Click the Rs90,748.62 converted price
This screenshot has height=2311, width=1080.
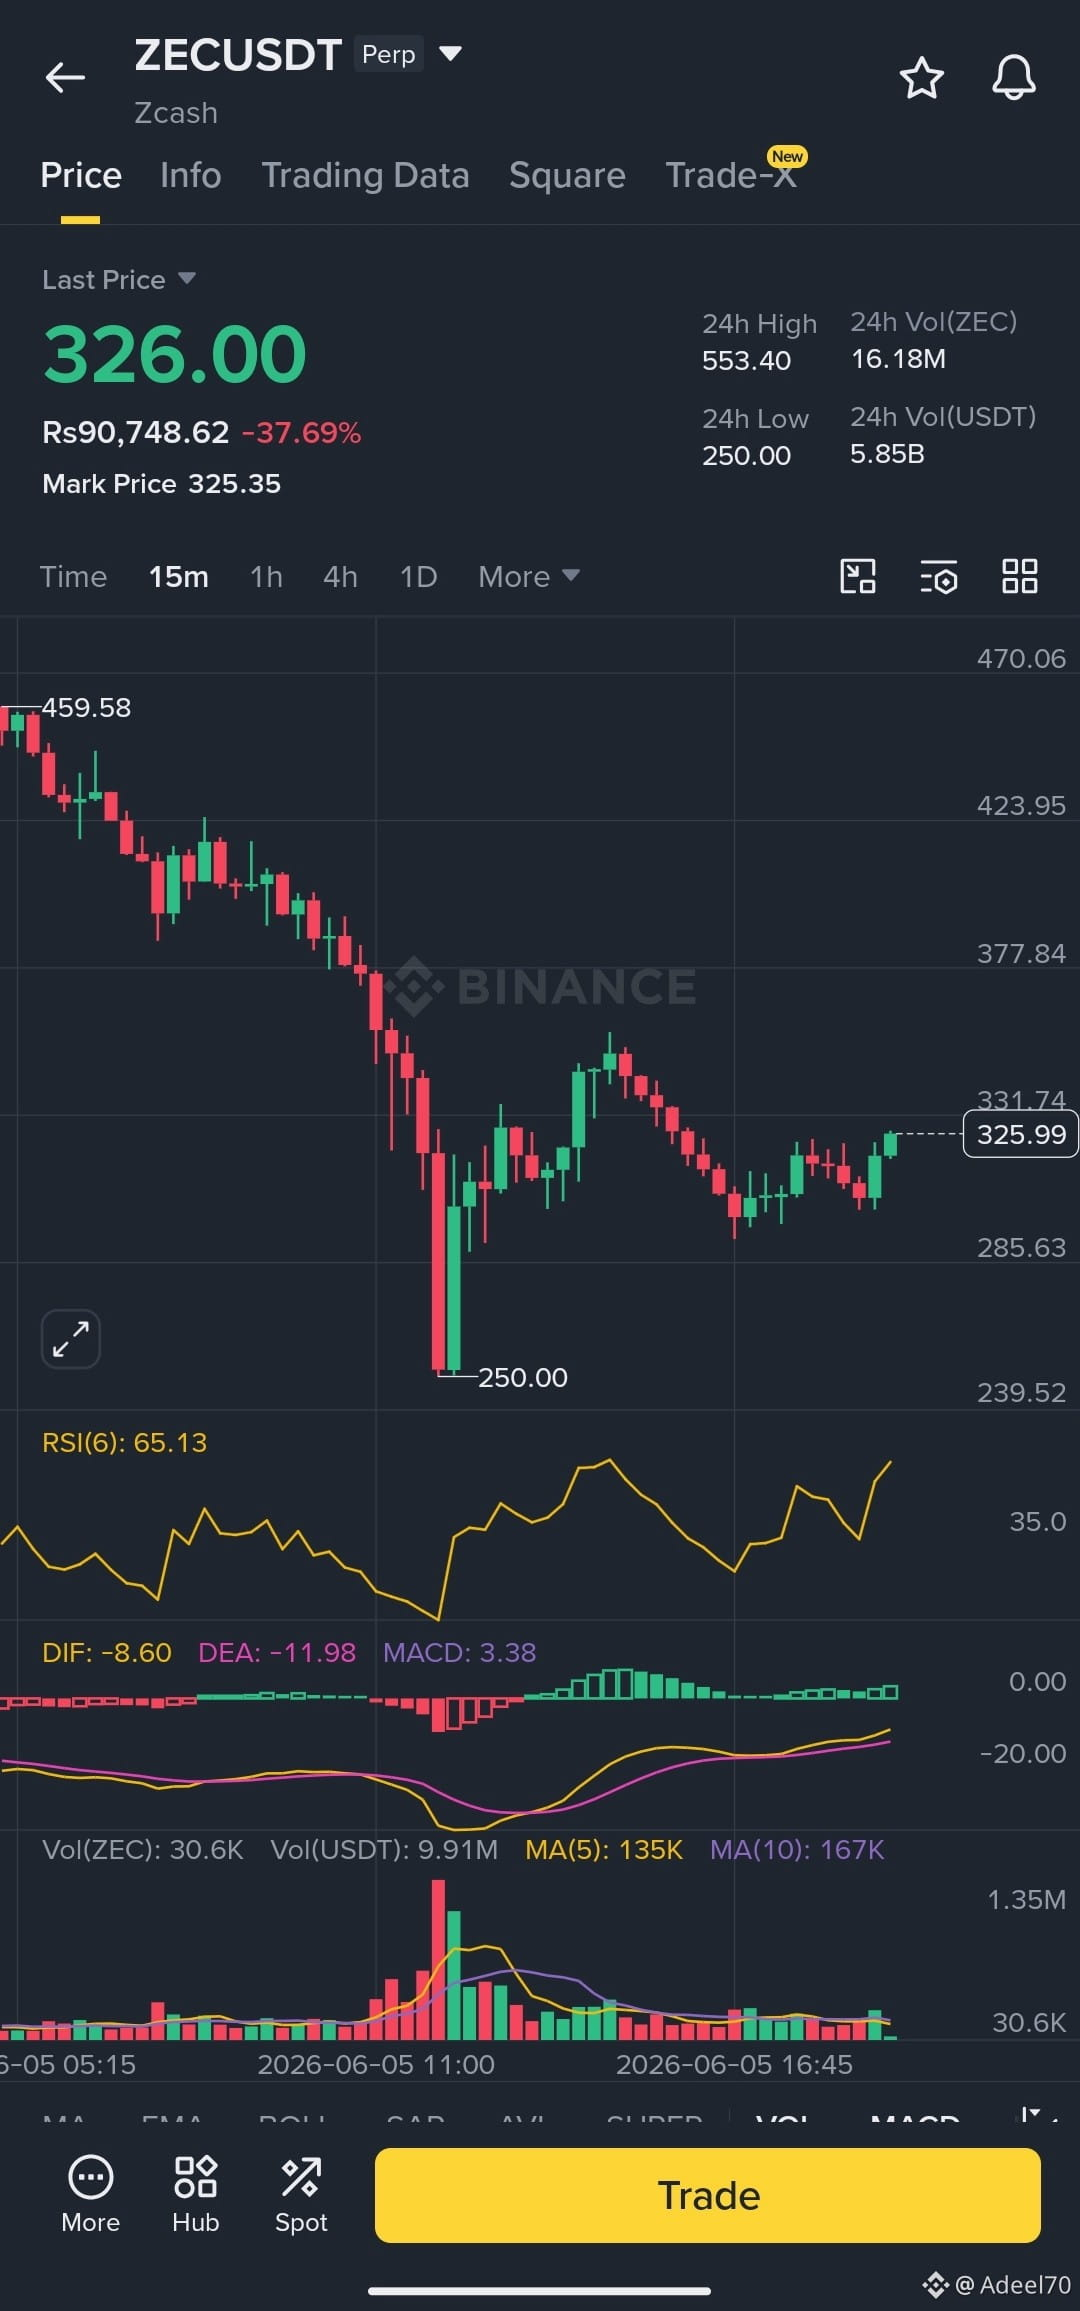136,432
